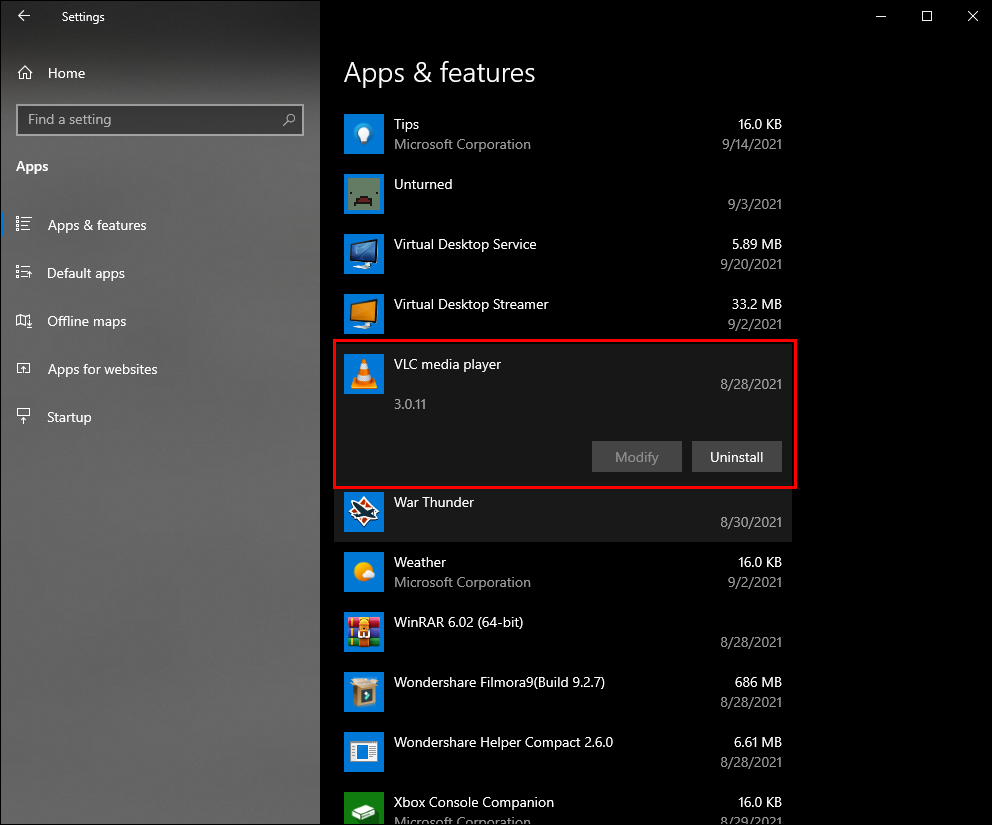Open the Startup apps page
Image resolution: width=992 pixels, height=825 pixels.
[69, 417]
